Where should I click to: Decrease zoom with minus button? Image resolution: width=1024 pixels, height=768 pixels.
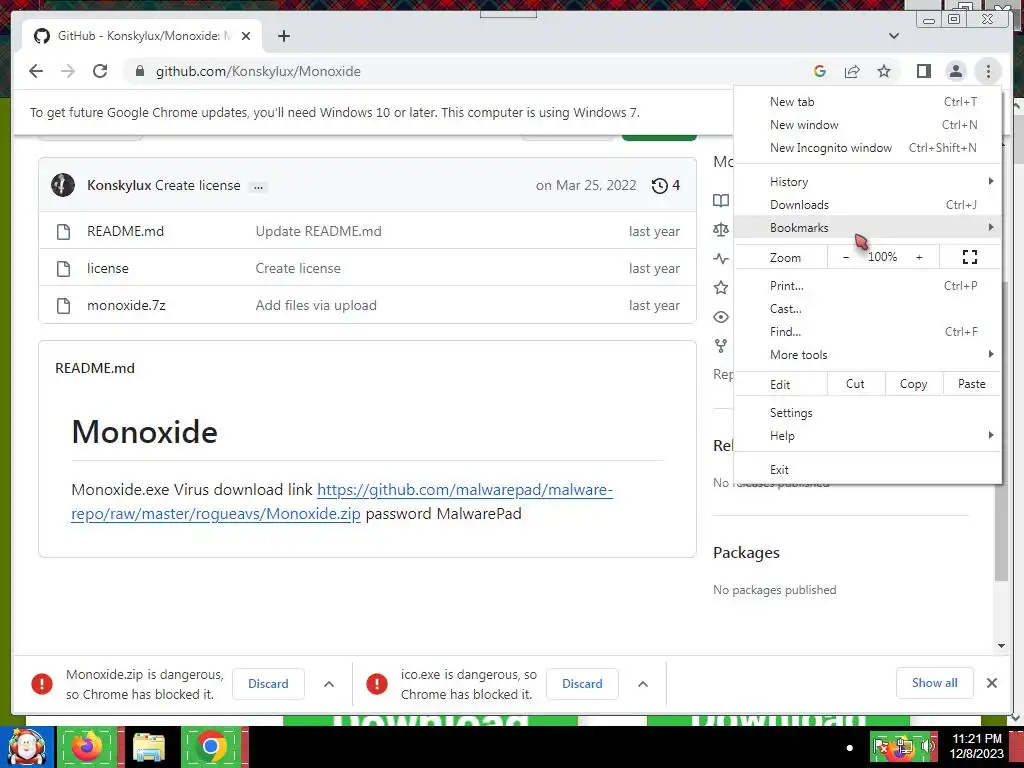(x=846, y=257)
